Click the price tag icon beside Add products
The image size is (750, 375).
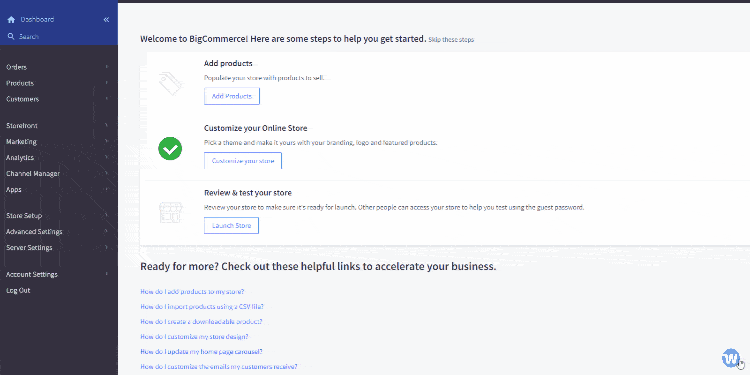(x=170, y=84)
